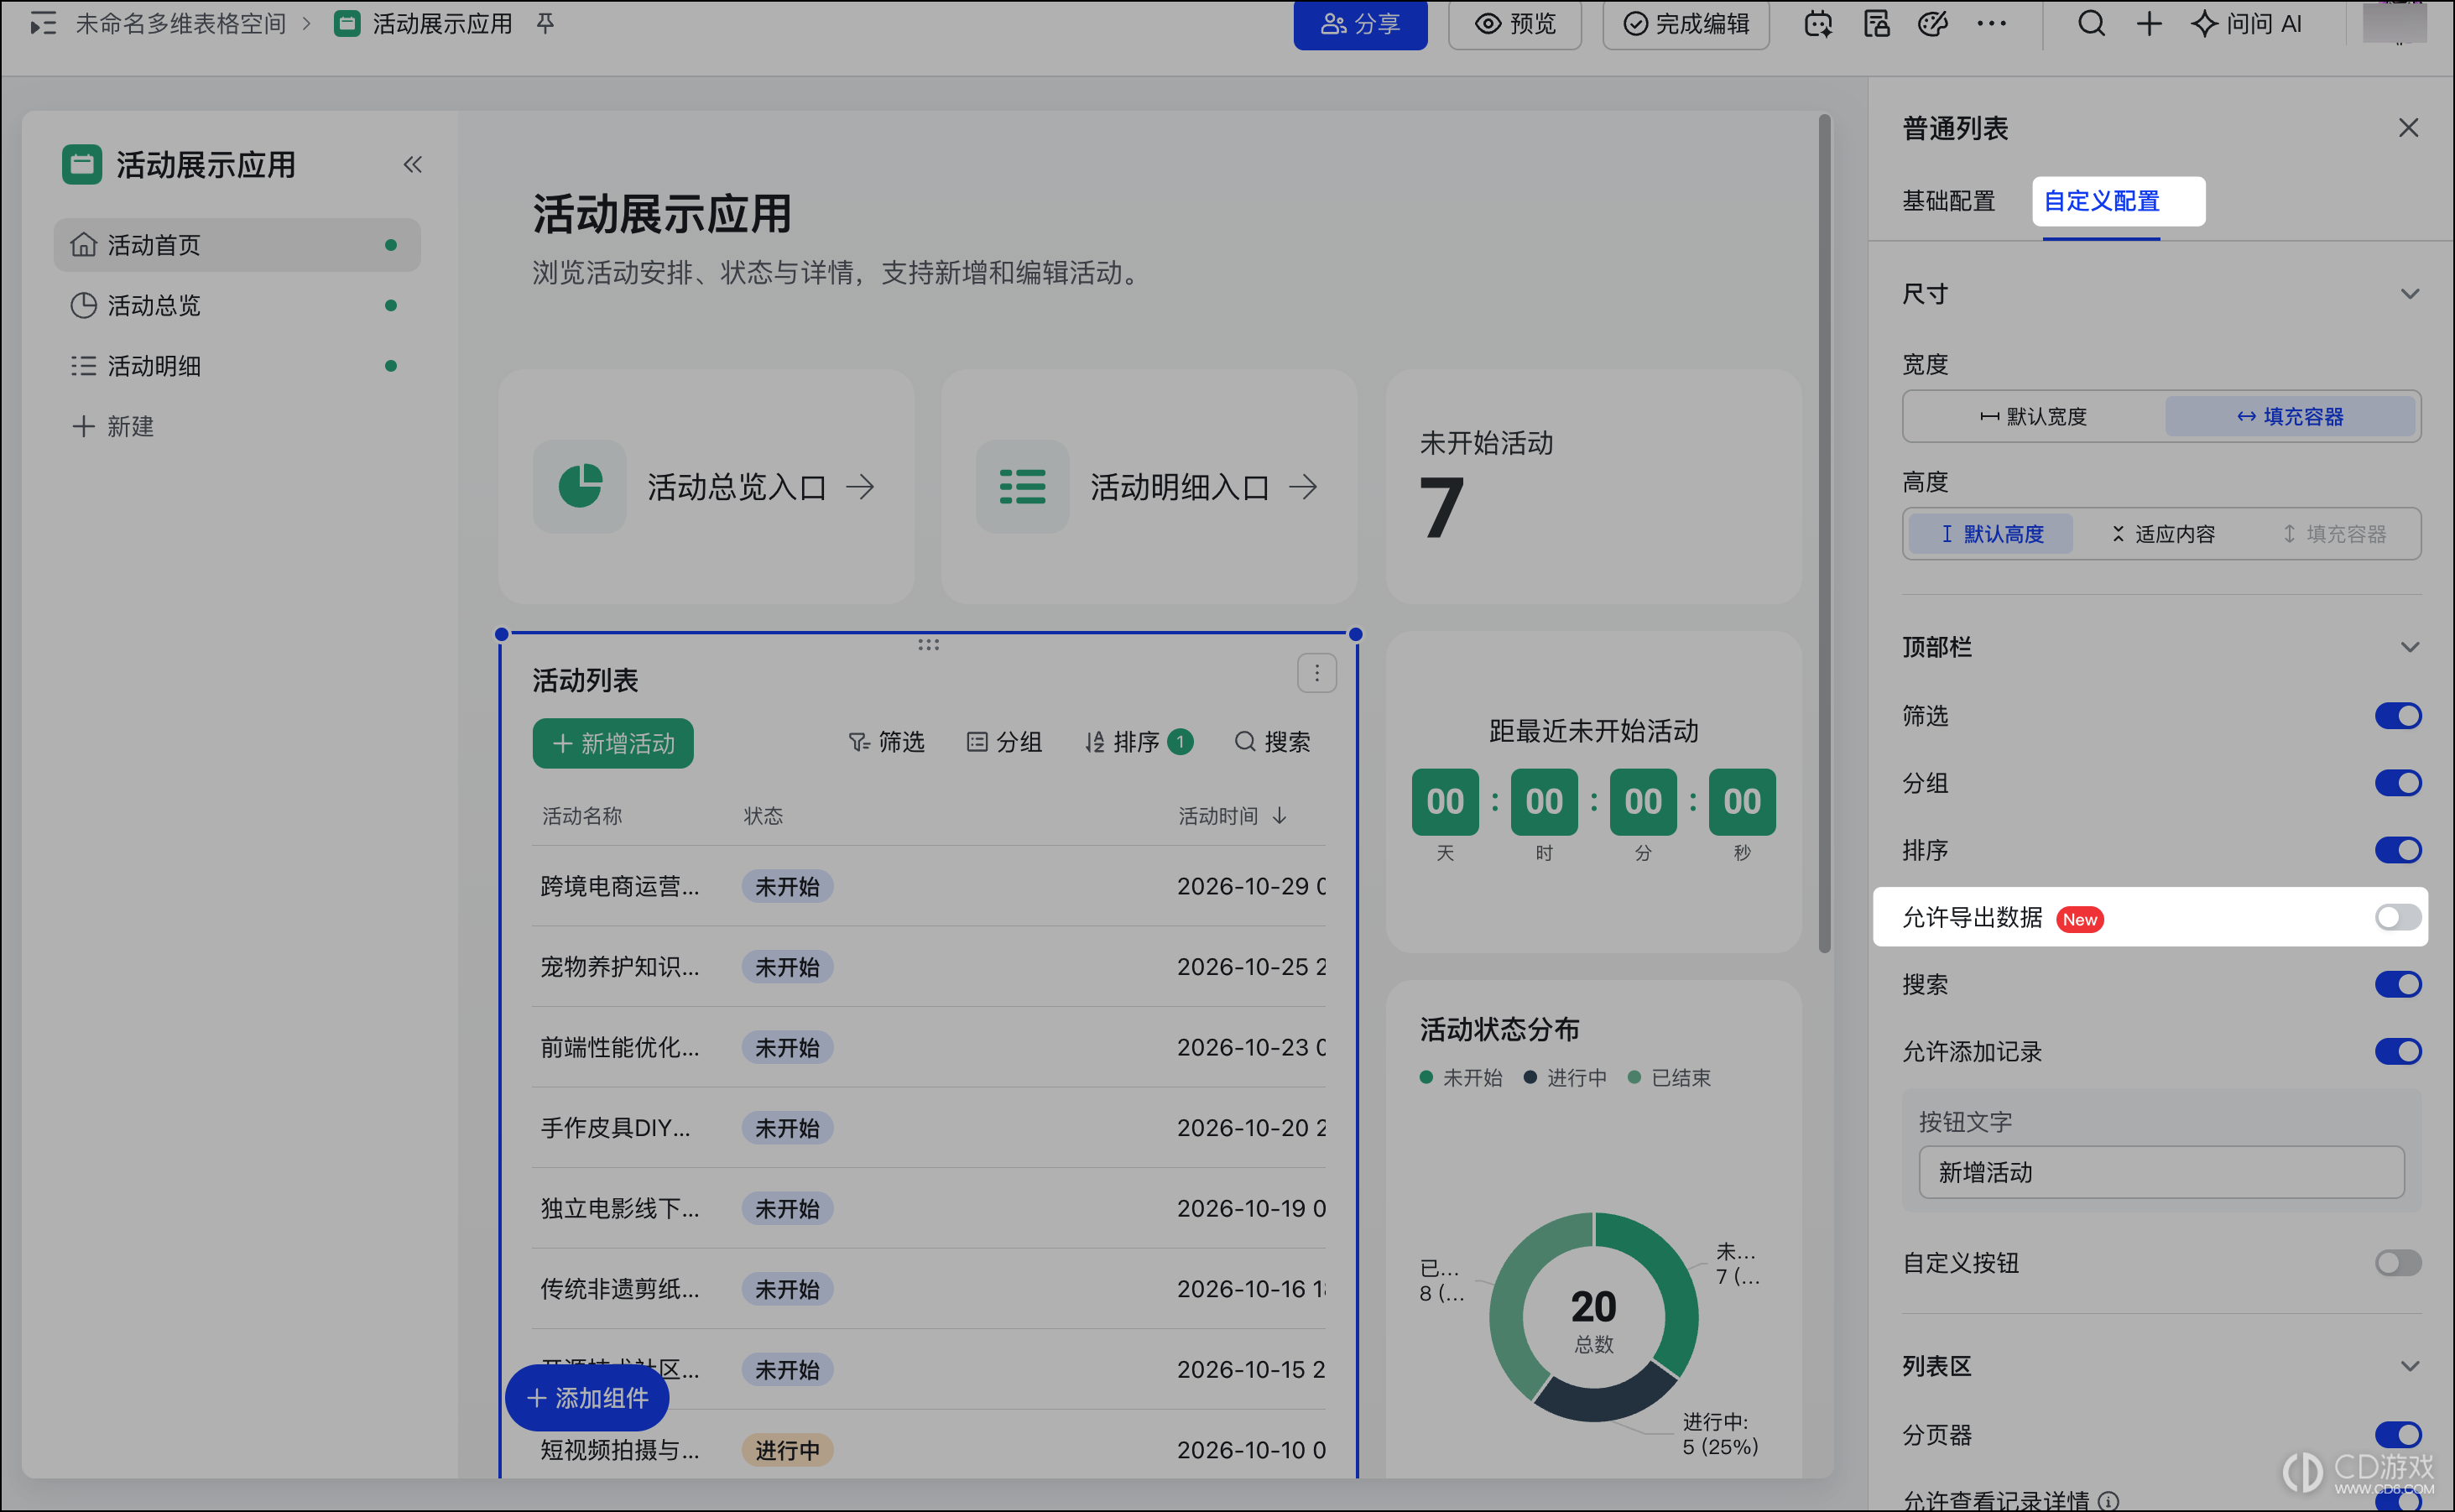Collapse the 顶部栏 section
2455x1512 pixels.
click(x=2409, y=647)
